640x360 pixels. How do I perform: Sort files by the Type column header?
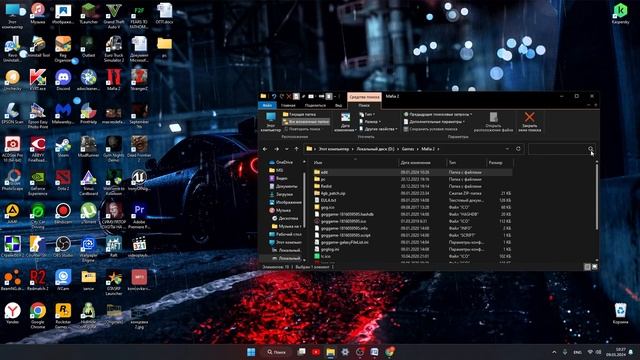pyautogui.click(x=466, y=163)
